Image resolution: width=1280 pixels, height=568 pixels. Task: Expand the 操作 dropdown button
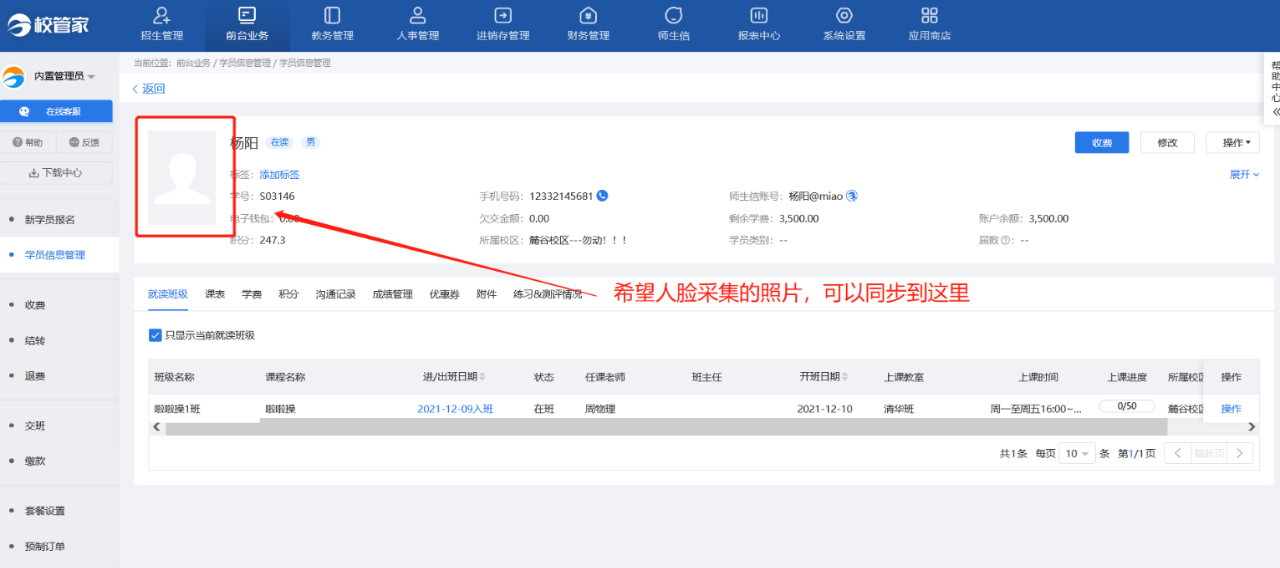(x=1232, y=143)
